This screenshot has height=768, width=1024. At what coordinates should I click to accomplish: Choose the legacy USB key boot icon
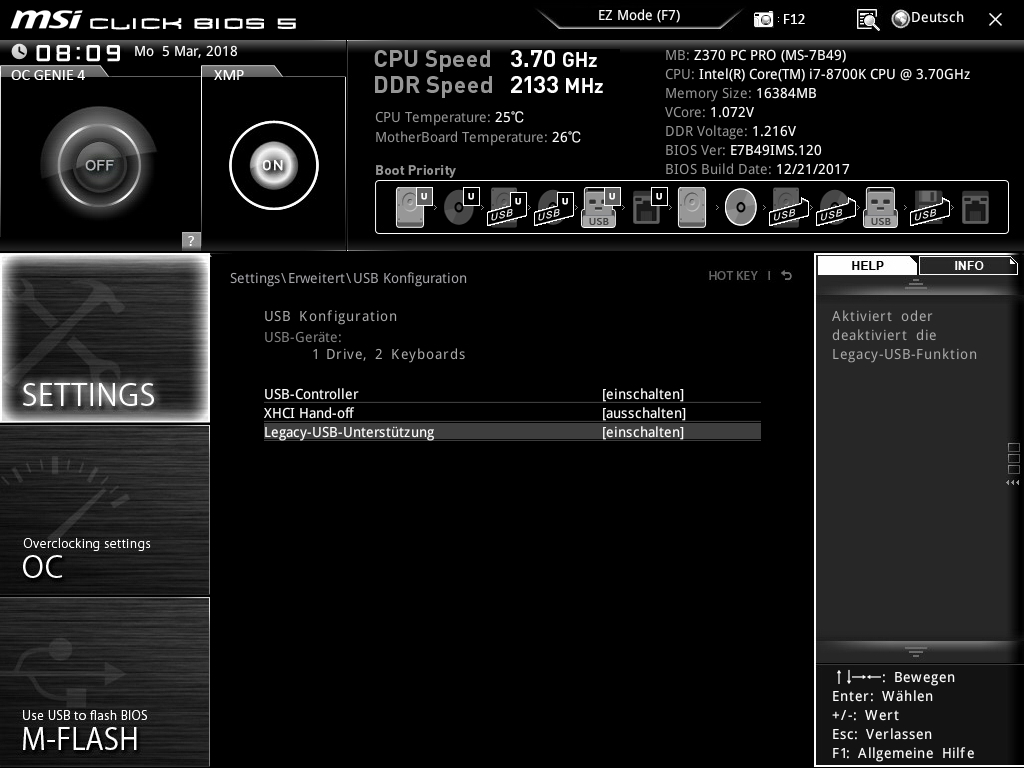click(x=881, y=207)
